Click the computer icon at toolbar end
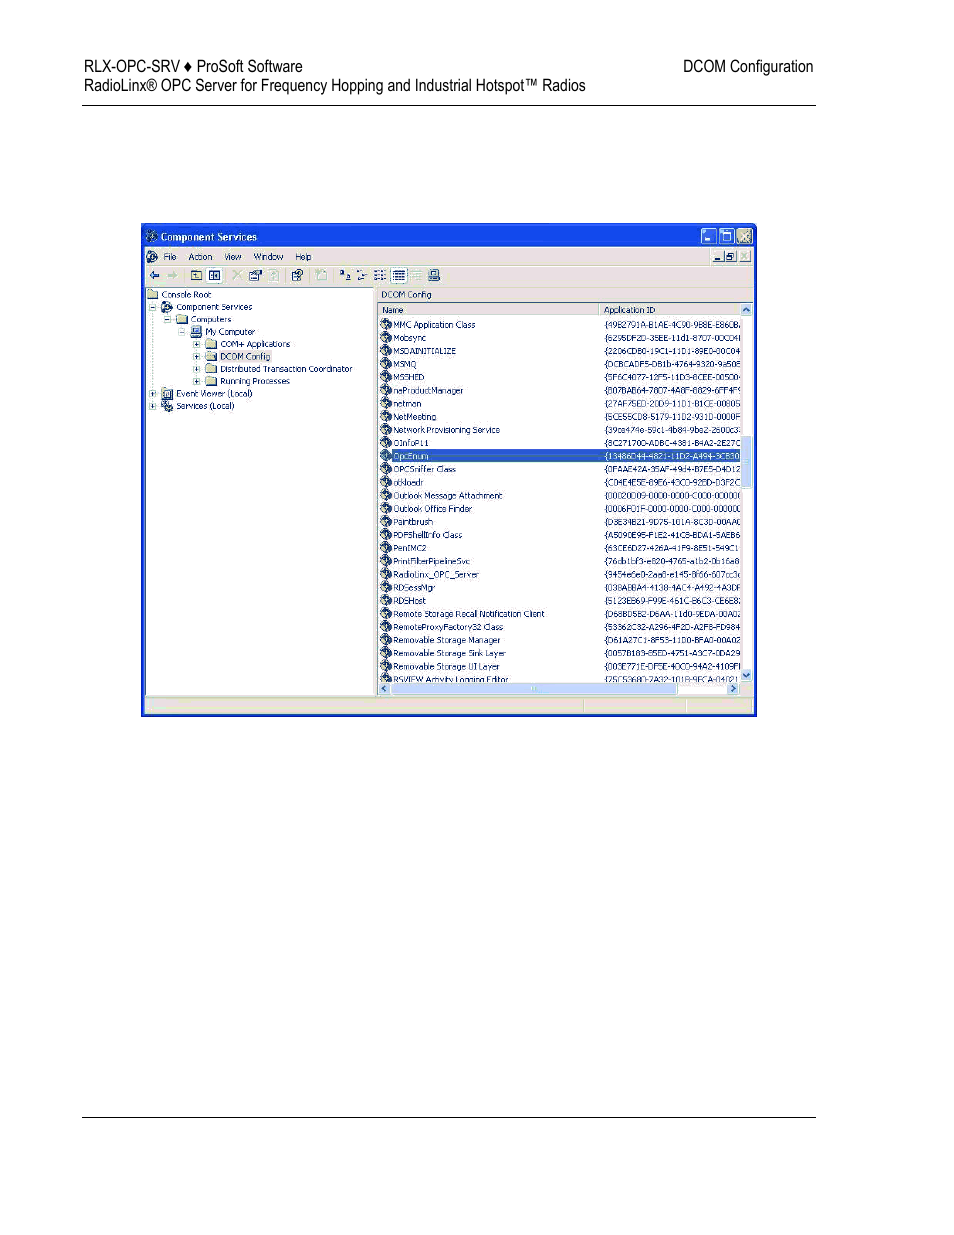954x1235 pixels. [x=434, y=275]
